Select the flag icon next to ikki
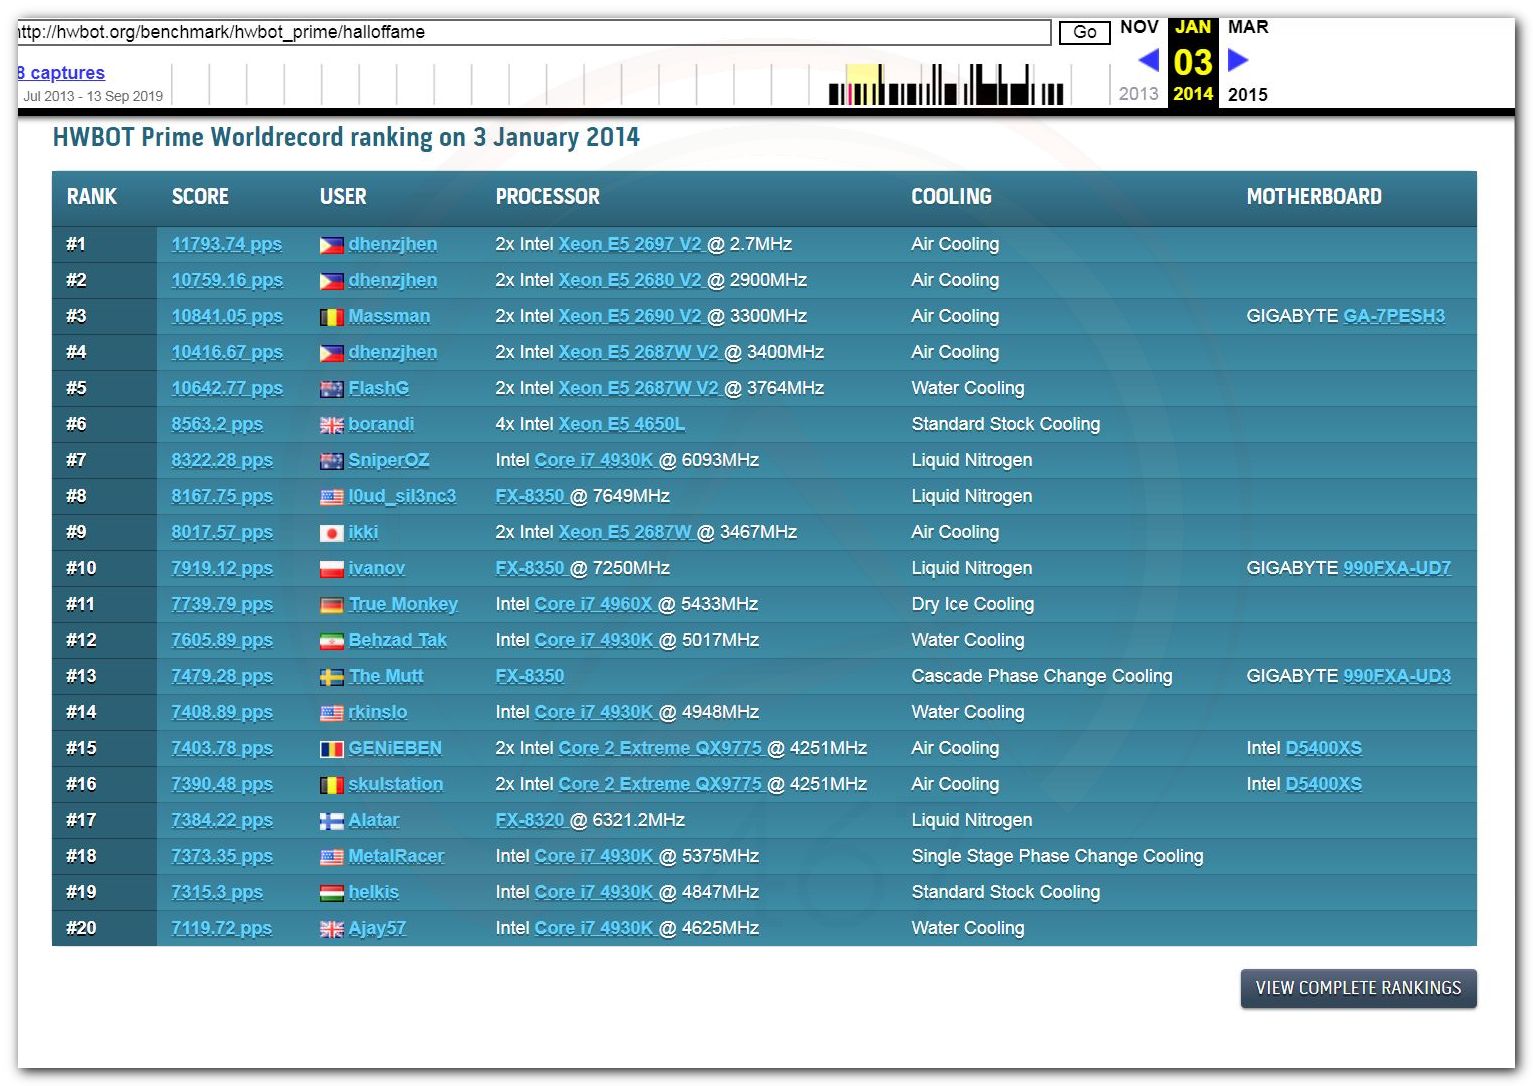The height and width of the screenshot is (1086, 1533). [x=331, y=533]
